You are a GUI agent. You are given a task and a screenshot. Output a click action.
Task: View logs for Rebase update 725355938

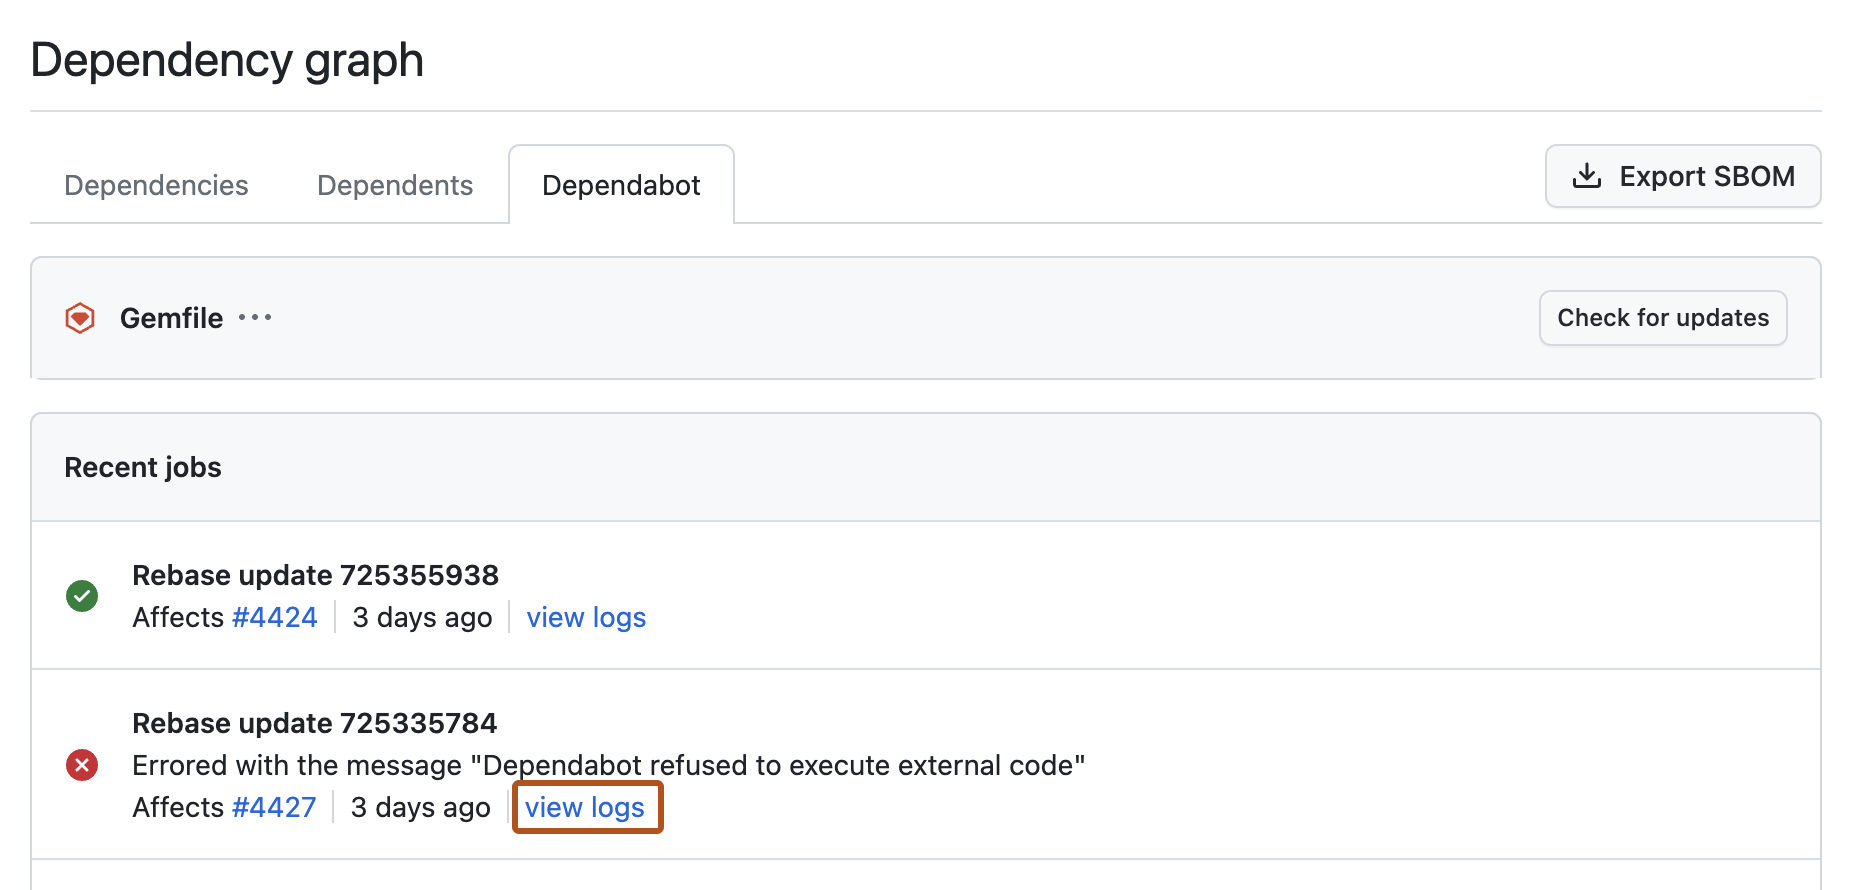coord(586,617)
